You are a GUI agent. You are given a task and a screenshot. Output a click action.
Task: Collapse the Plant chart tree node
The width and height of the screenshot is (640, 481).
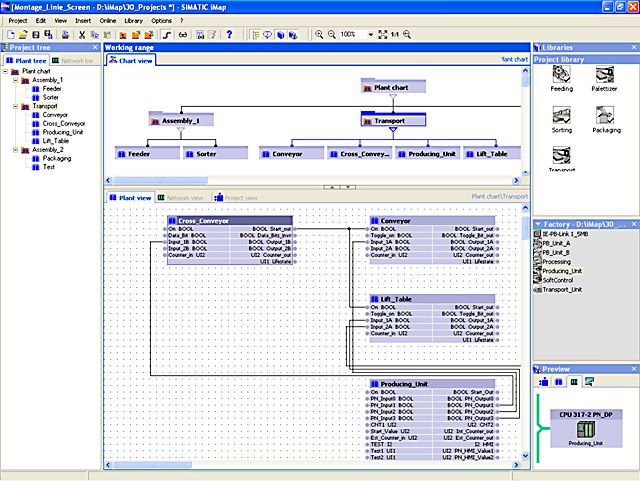click(x=5, y=71)
